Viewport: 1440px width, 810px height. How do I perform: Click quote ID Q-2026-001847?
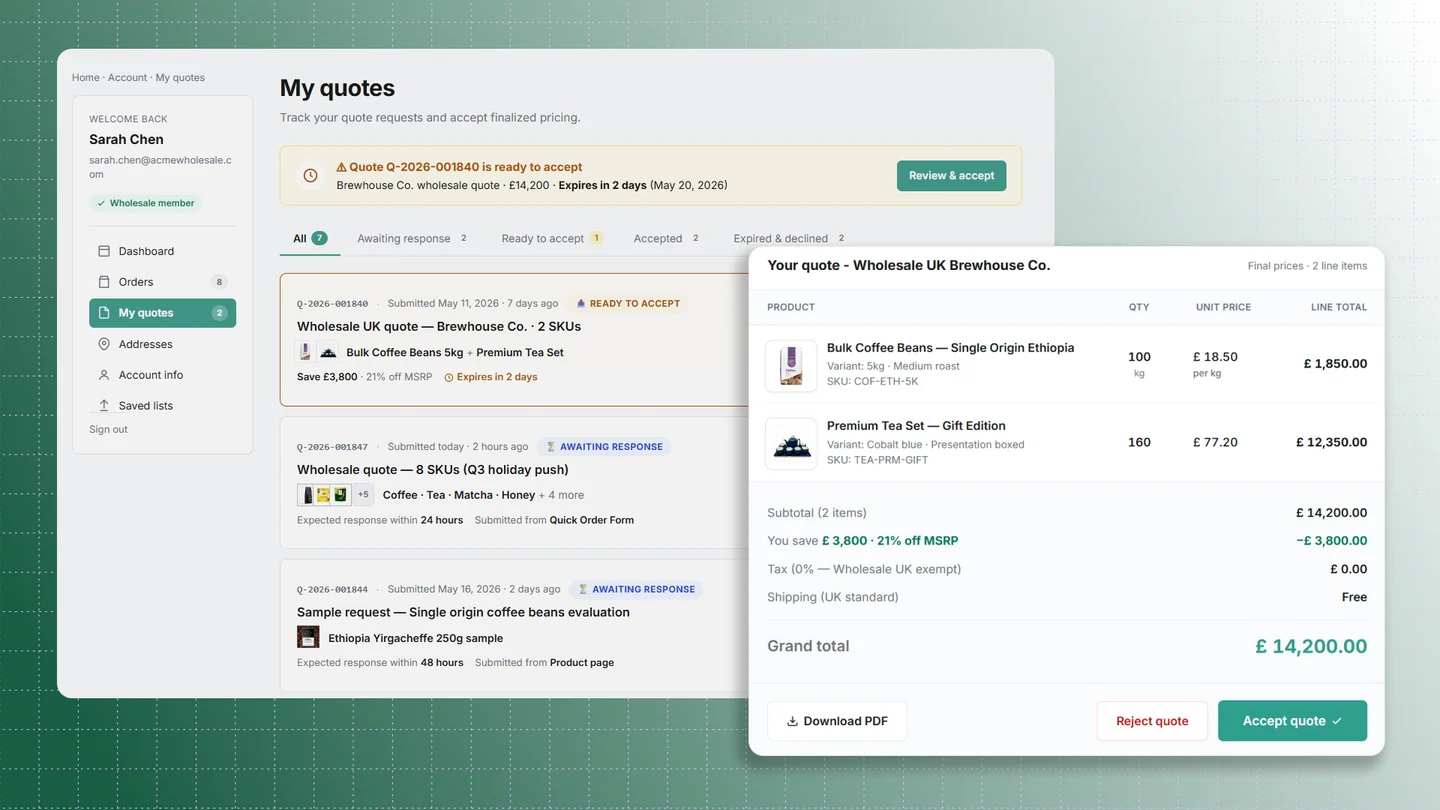click(332, 447)
